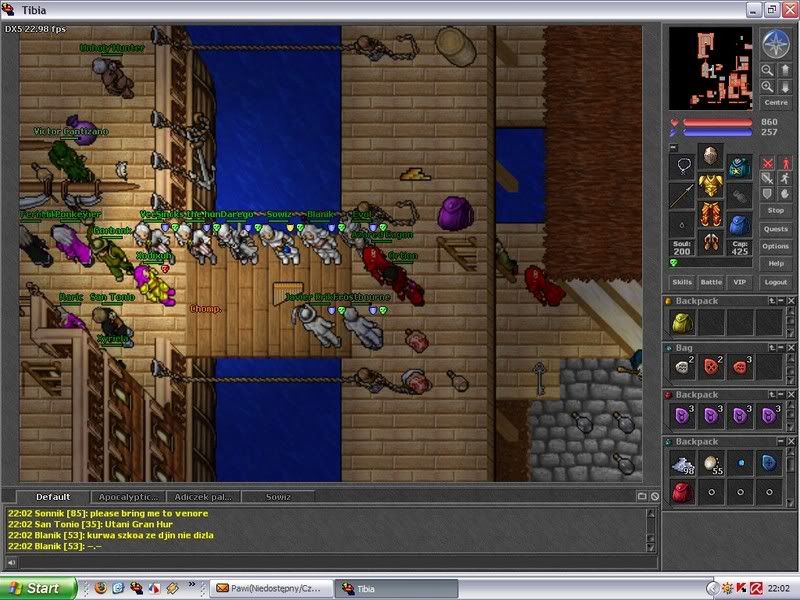Enable balanced fighting mode
Viewport: 800px width, 600px height.
[x=767, y=179]
